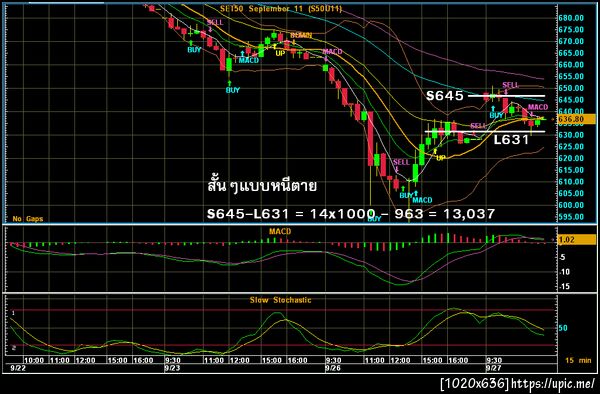The width and height of the screenshot is (600, 394).
Task: Click the 660.00 price axis label
Action: 571,65
